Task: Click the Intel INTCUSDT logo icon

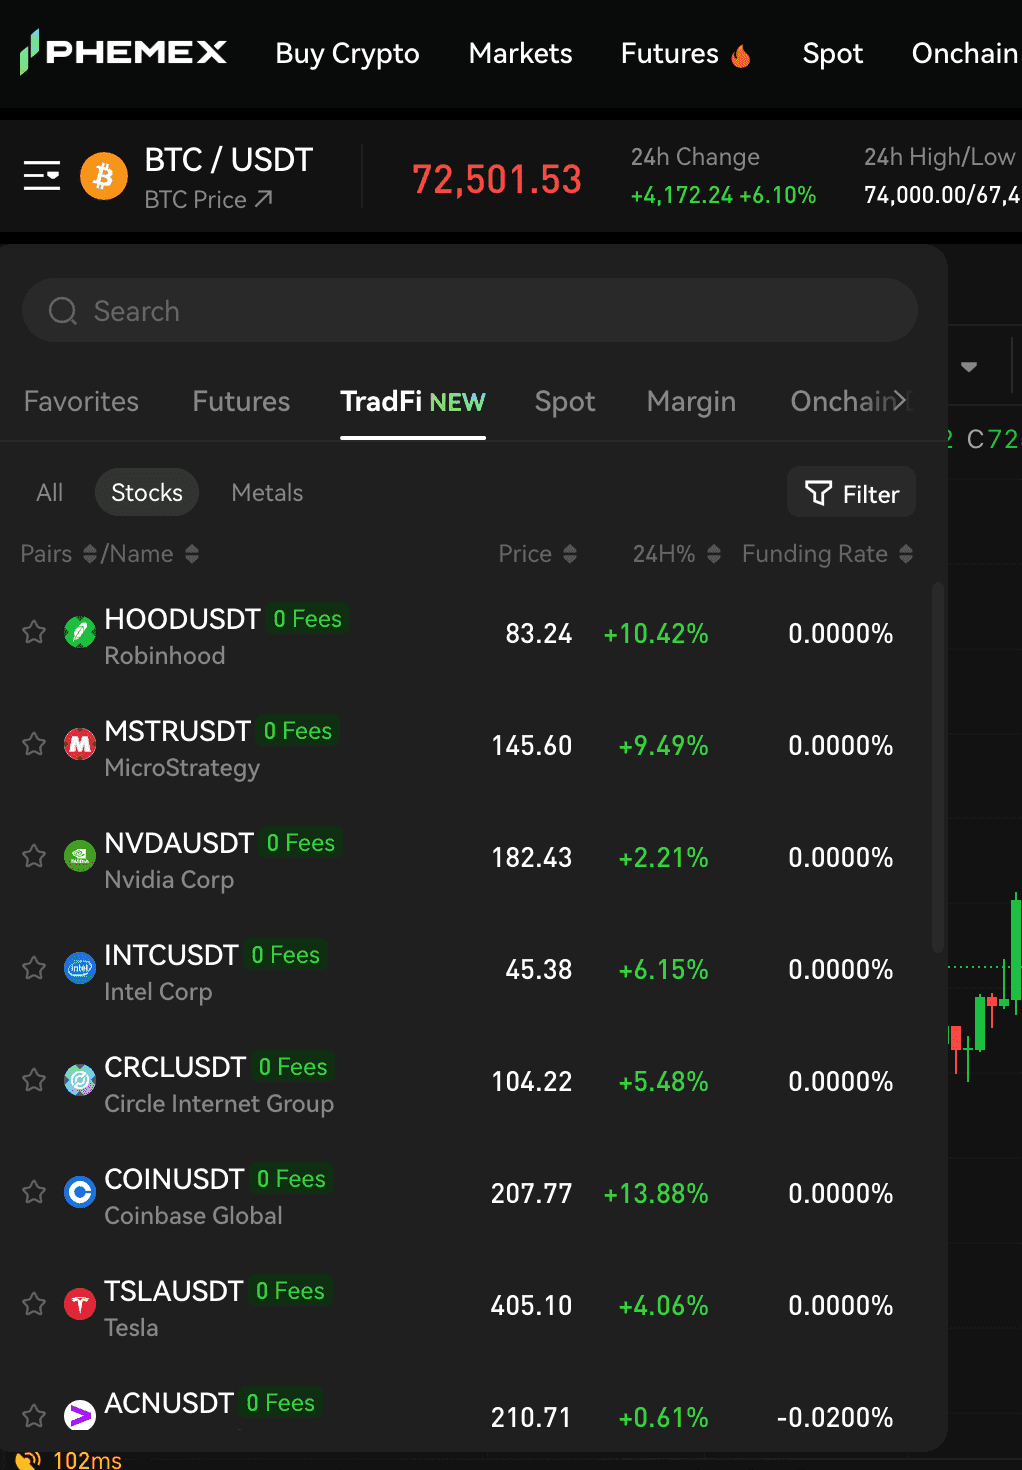Action: point(80,968)
